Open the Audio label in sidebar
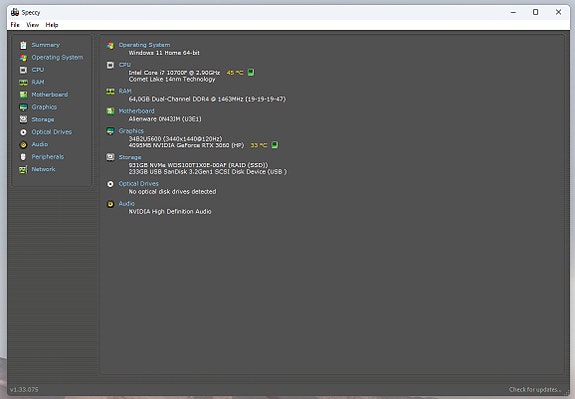The image size is (575, 399). (x=40, y=144)
